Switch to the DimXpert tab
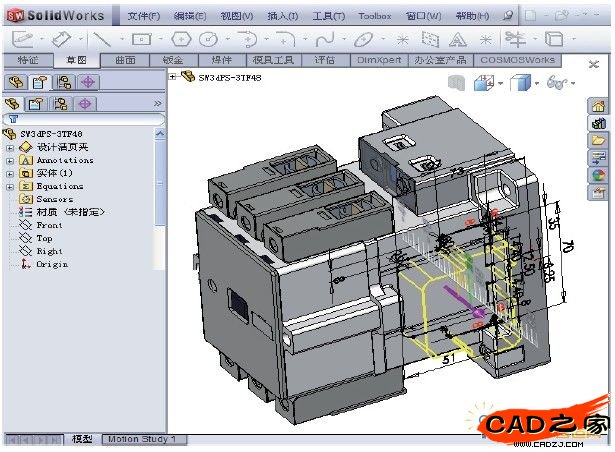This screenshot has height=452, width=615. (x=380, y=60)
